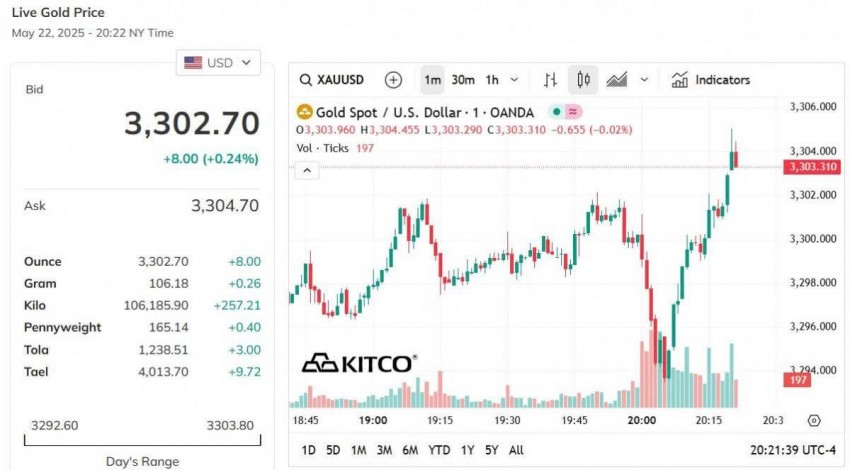Click the 3,303.310 price label on axis
This screenshot has width=850, height=470.
click(810, 167)
